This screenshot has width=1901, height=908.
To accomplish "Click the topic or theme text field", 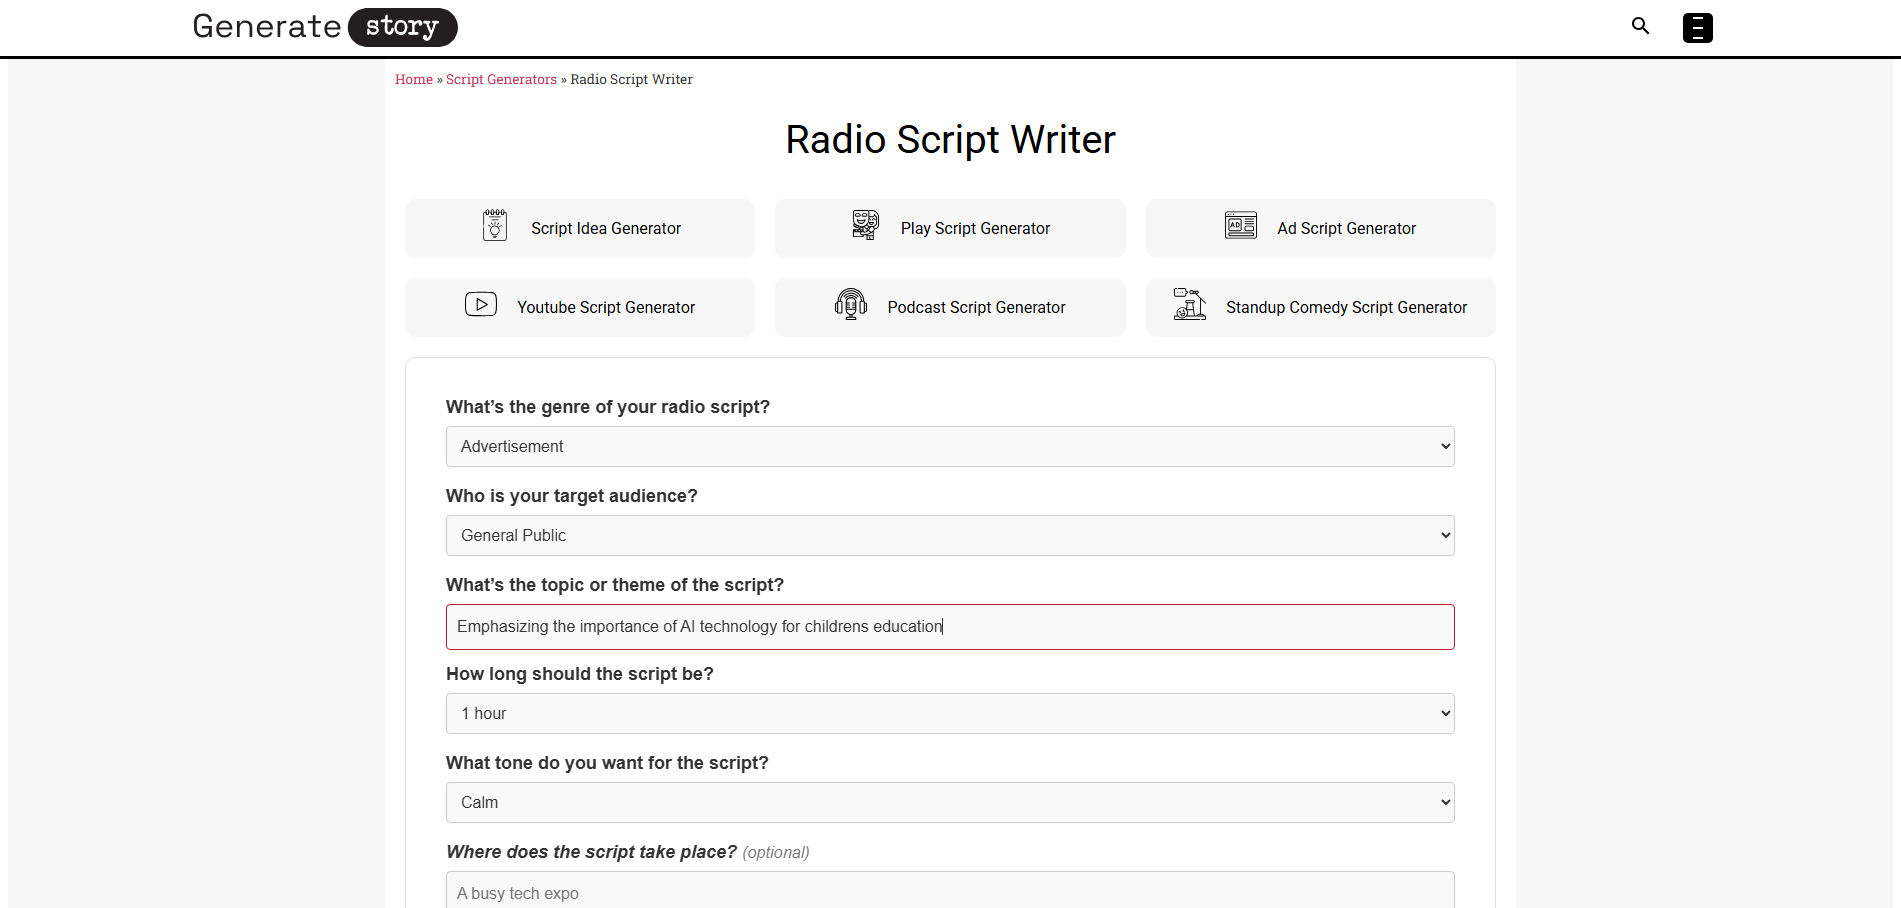I will pyautogui.click(x=950, y=627).
